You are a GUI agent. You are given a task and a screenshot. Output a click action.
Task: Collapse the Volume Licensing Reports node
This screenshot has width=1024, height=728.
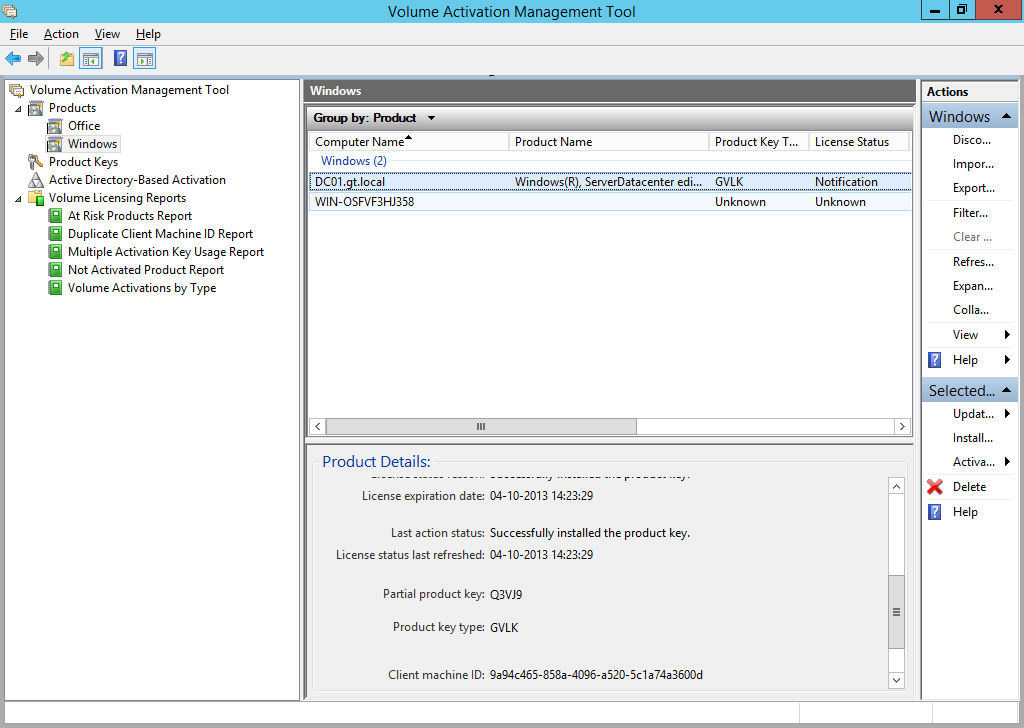tap(18, 198)
